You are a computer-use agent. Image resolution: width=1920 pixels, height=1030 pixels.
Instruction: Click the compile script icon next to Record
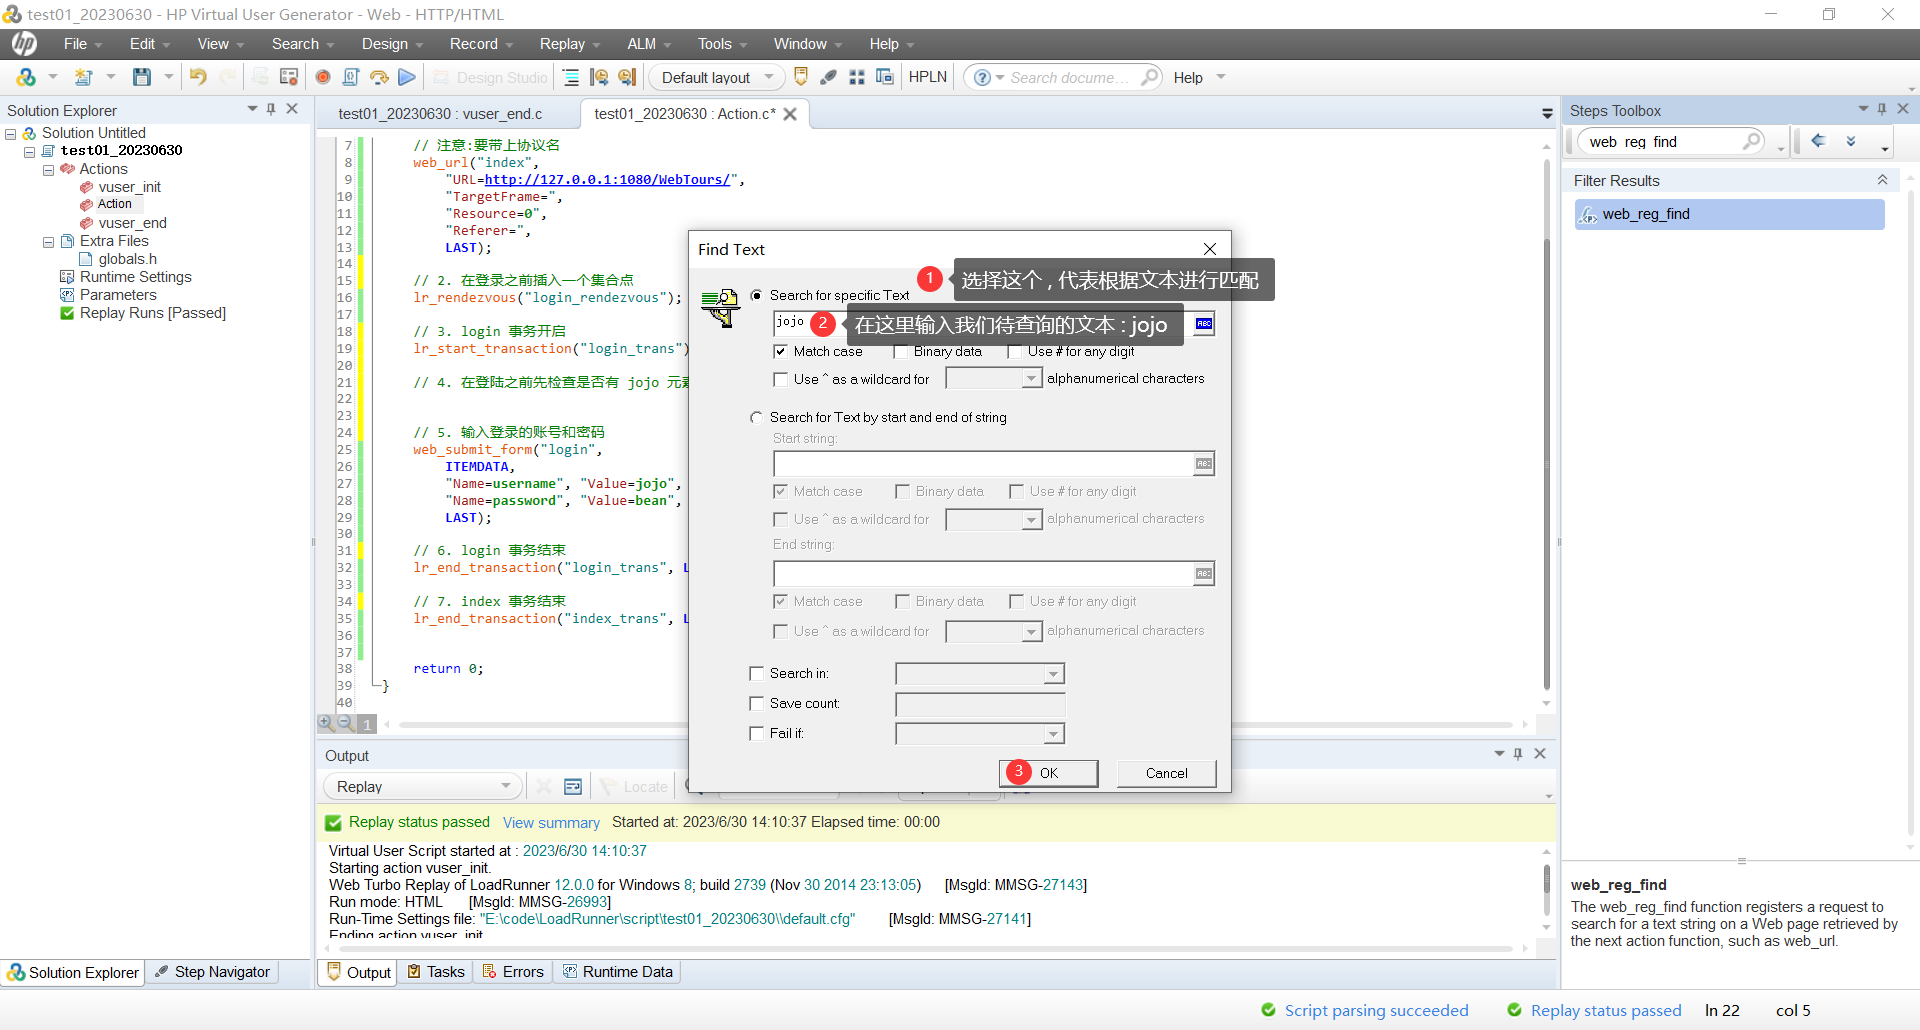coord(351,77)
